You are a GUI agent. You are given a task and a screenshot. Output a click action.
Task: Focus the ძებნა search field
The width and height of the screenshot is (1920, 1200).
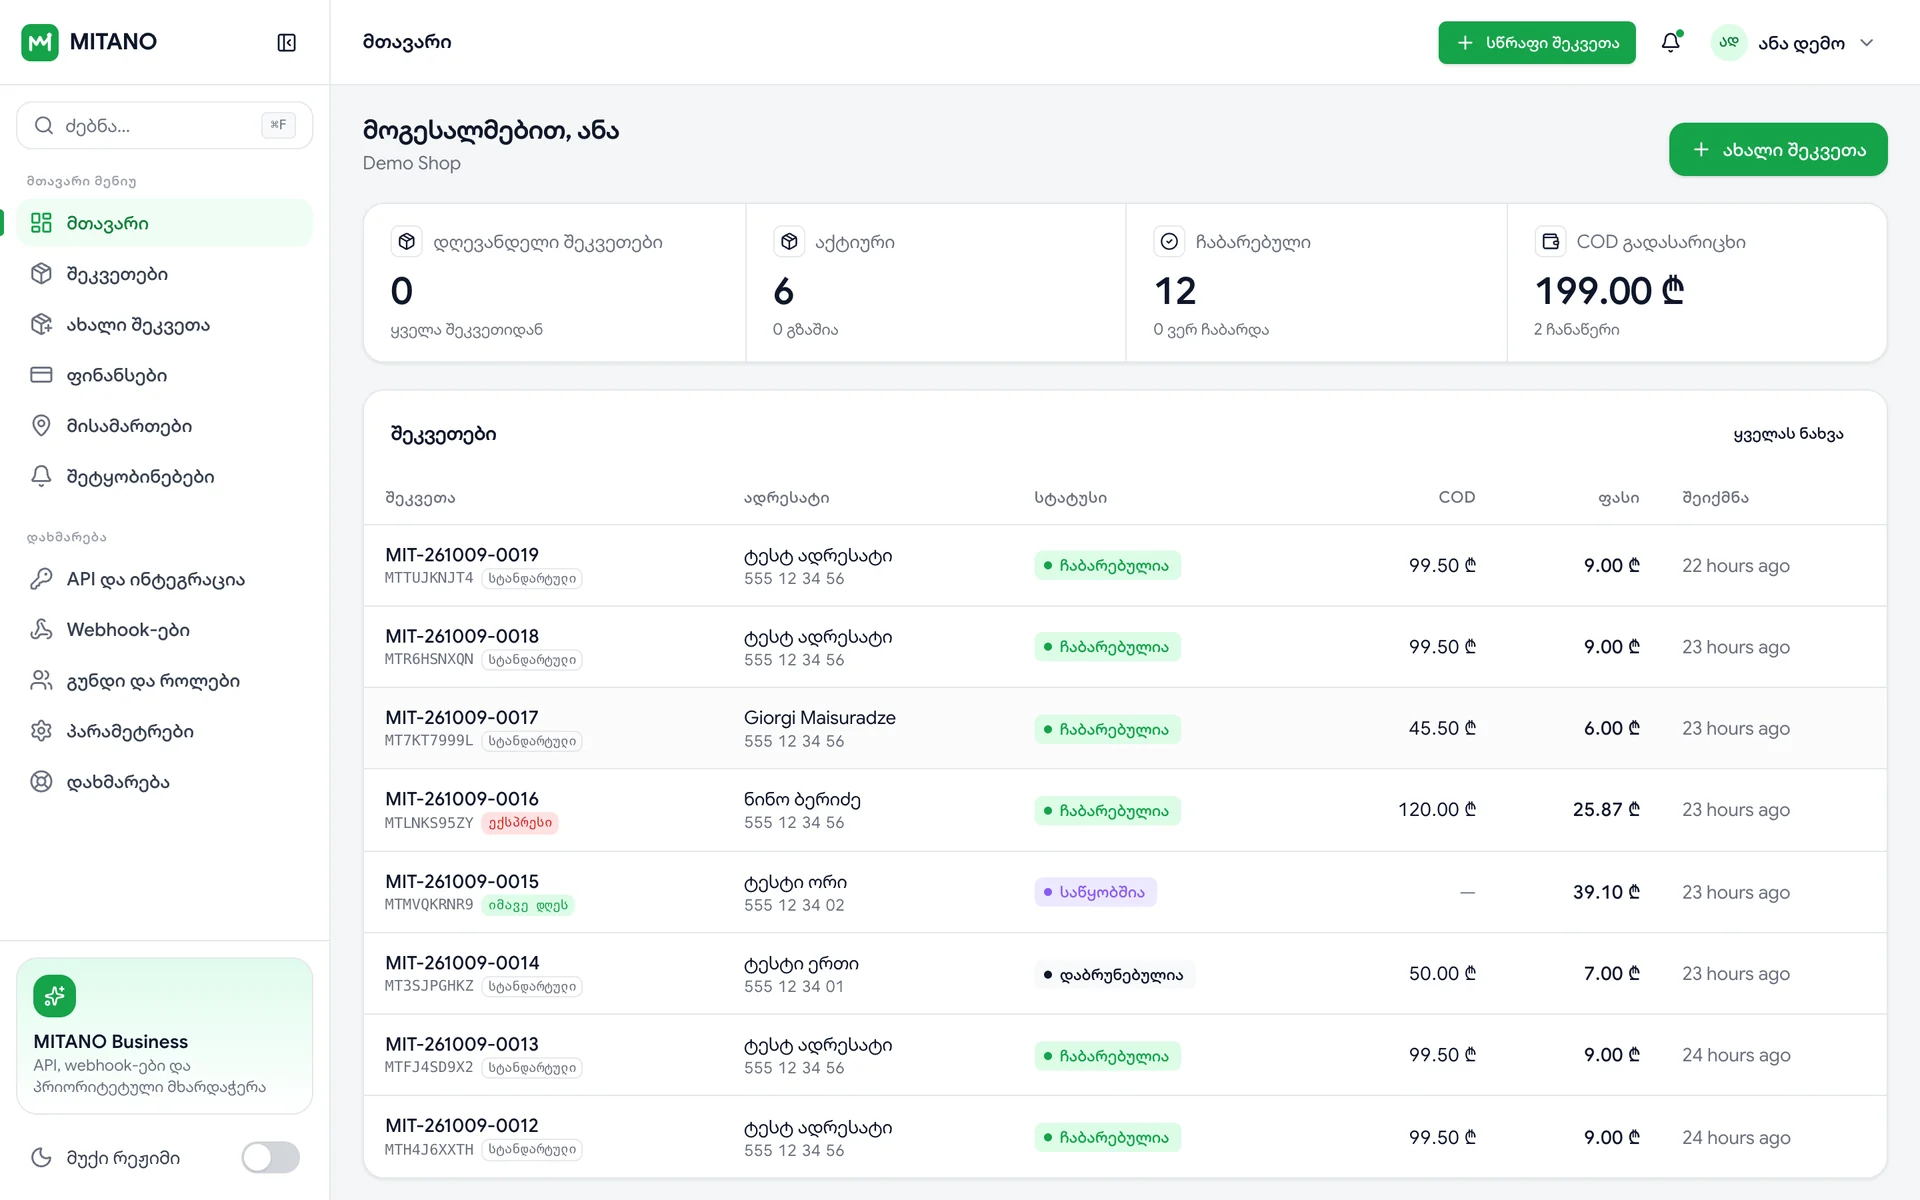click(x=165, y=125)
